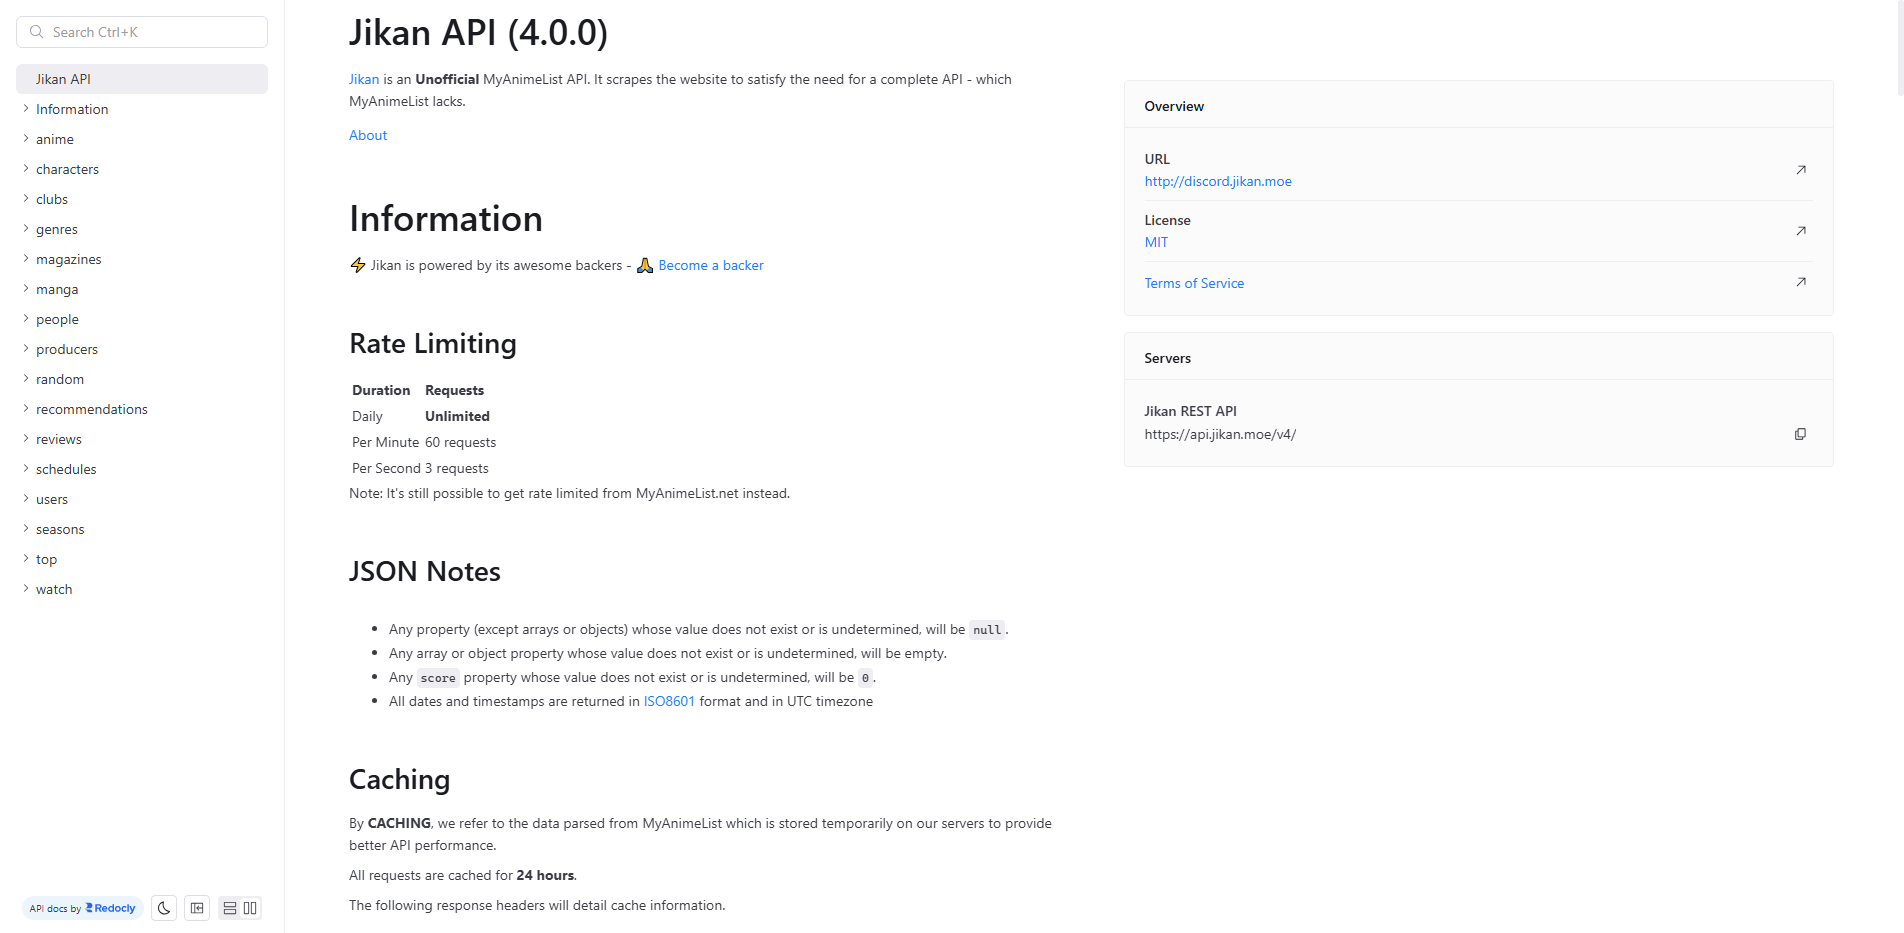Copy the Jikan REST API server URL
The image size is (1904, 933).
(x=1800, y=434)
